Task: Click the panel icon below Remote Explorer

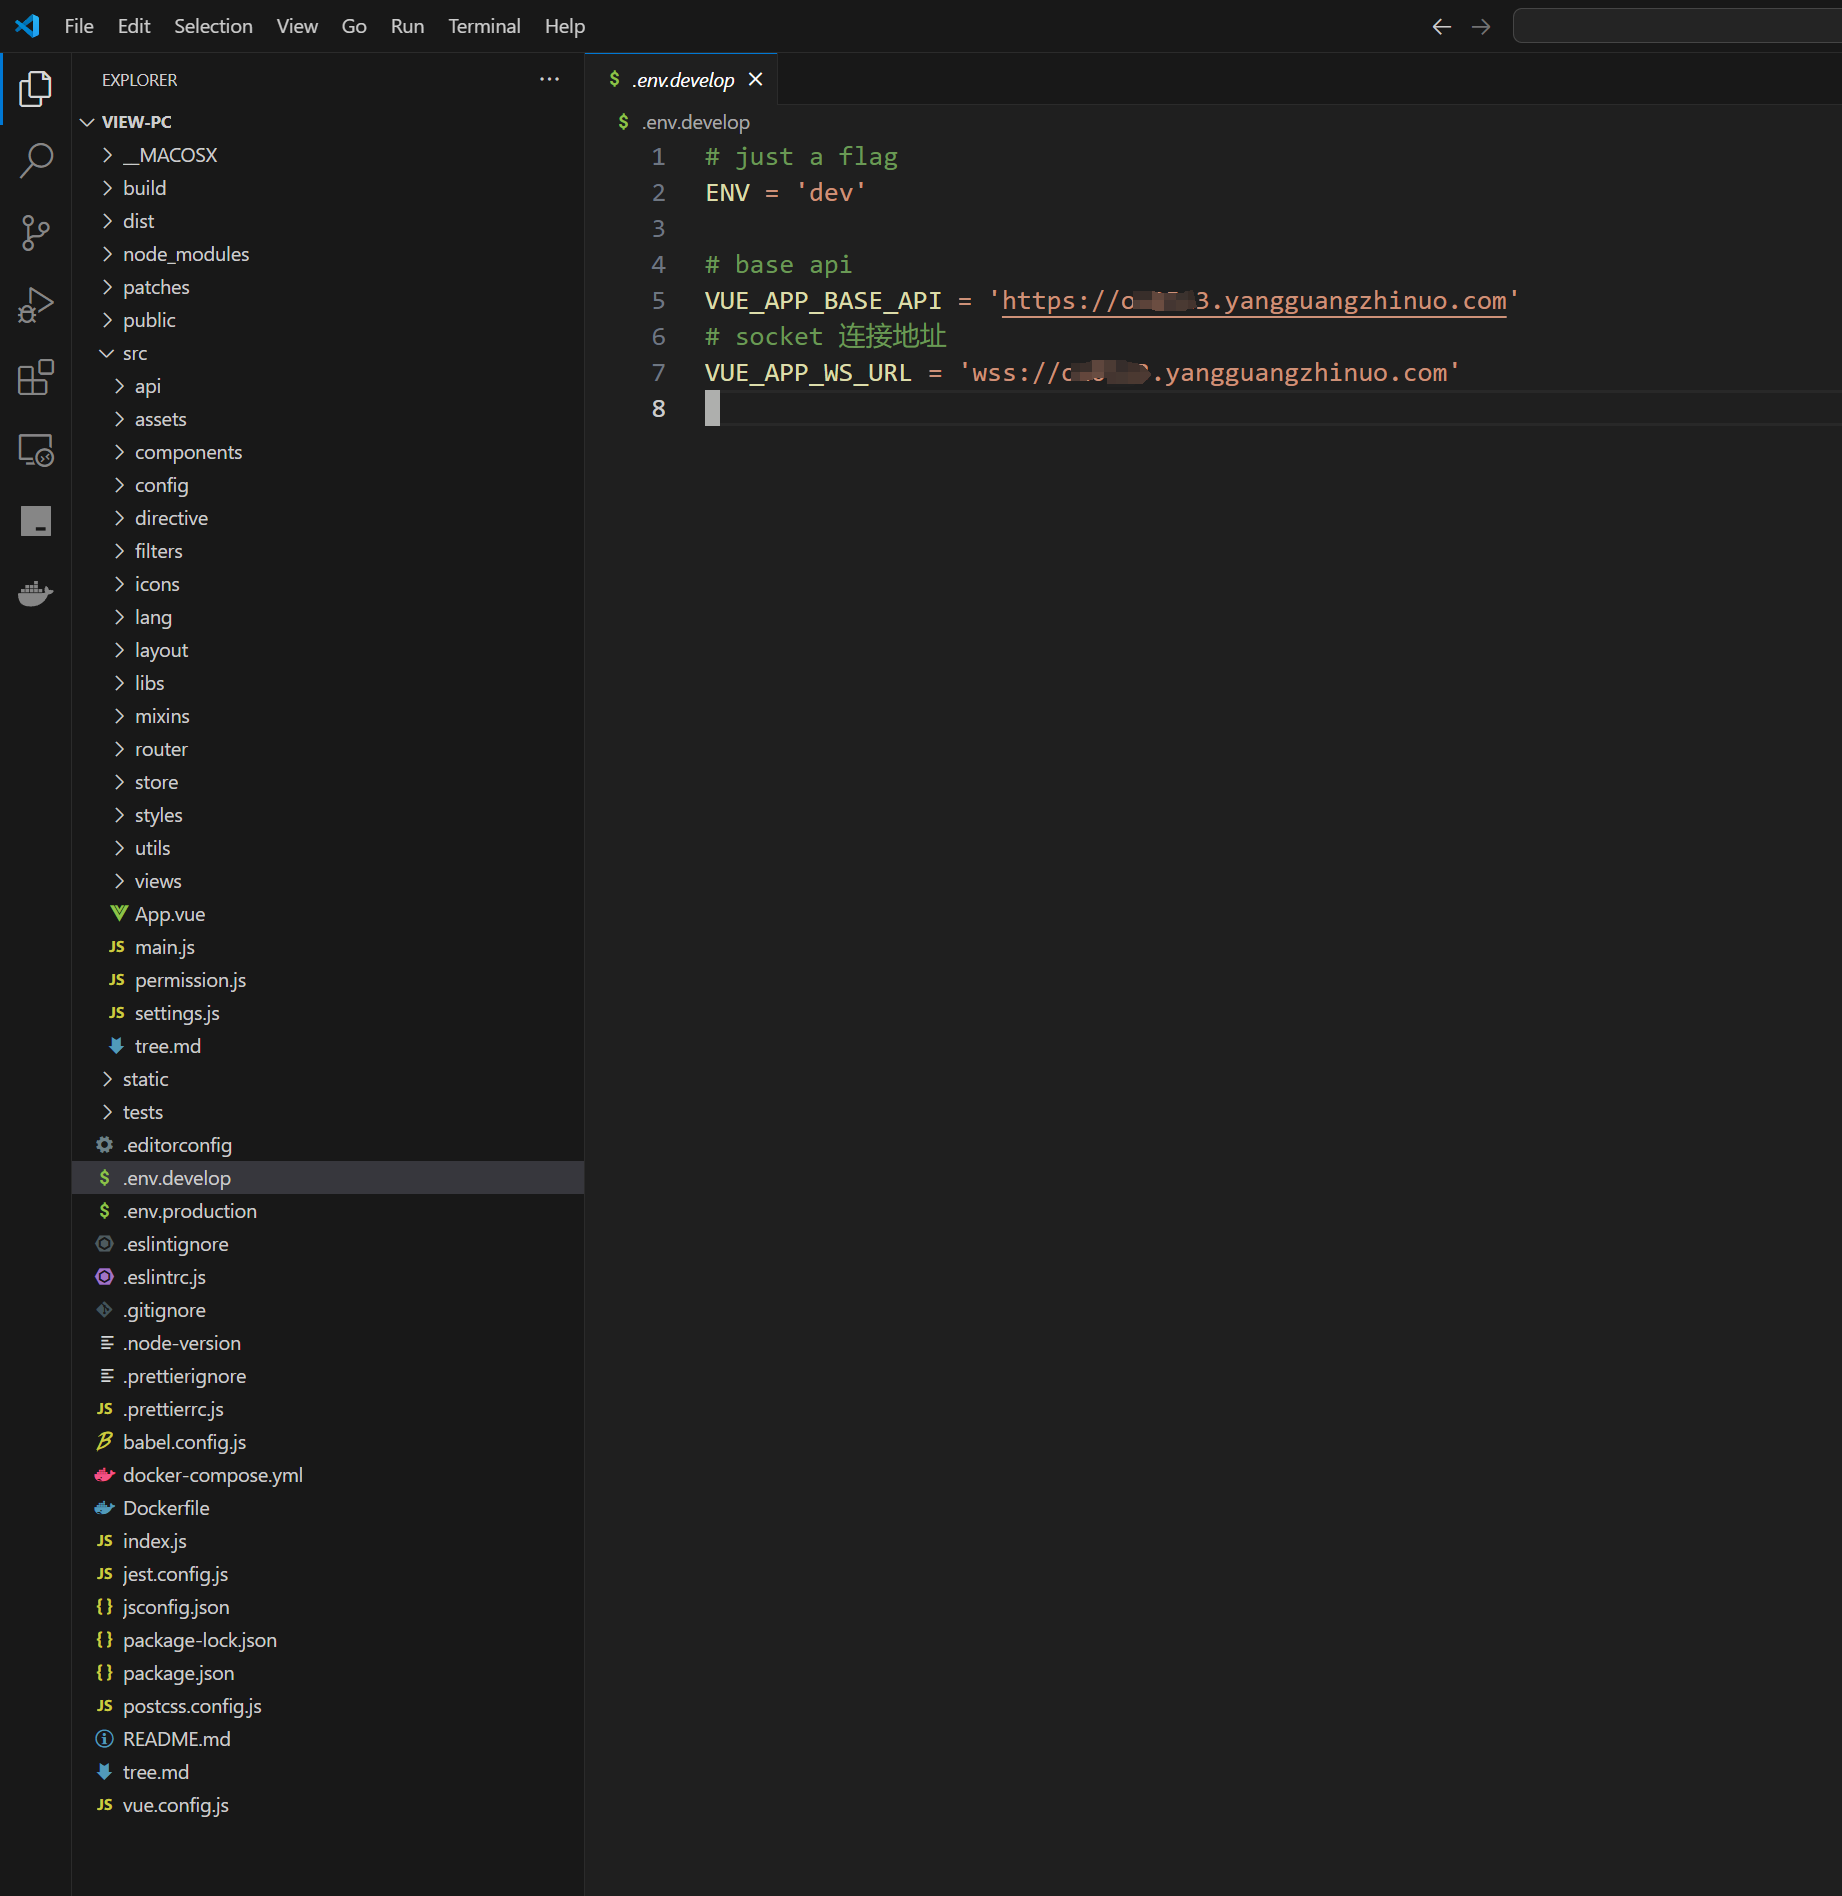Action: click(36, 521)
